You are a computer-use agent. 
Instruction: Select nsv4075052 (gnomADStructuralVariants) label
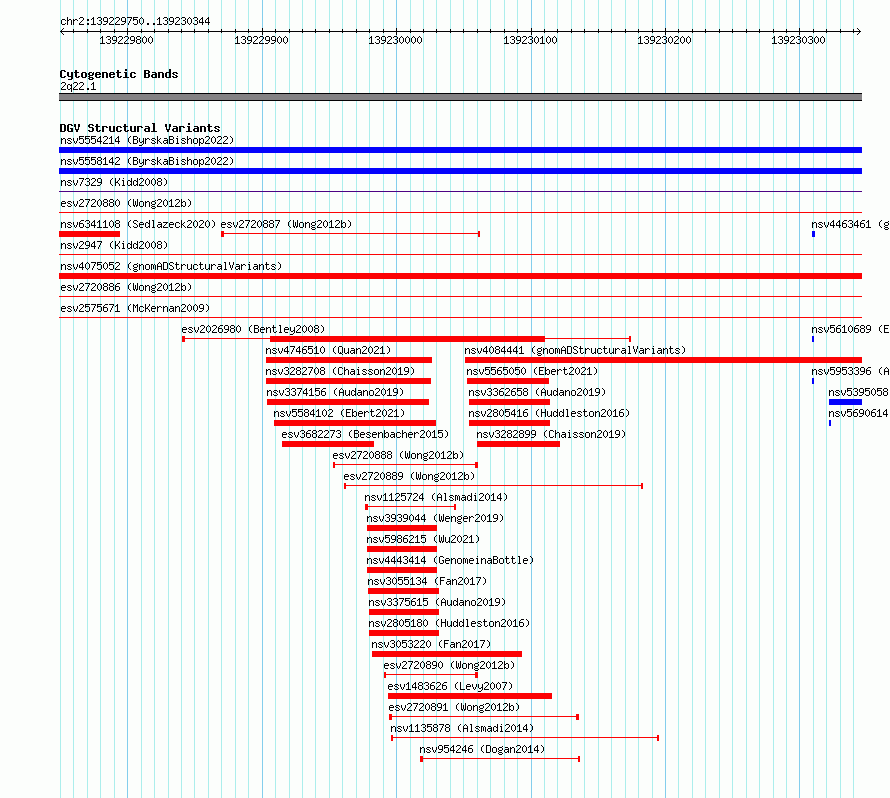tap(171, 266)
